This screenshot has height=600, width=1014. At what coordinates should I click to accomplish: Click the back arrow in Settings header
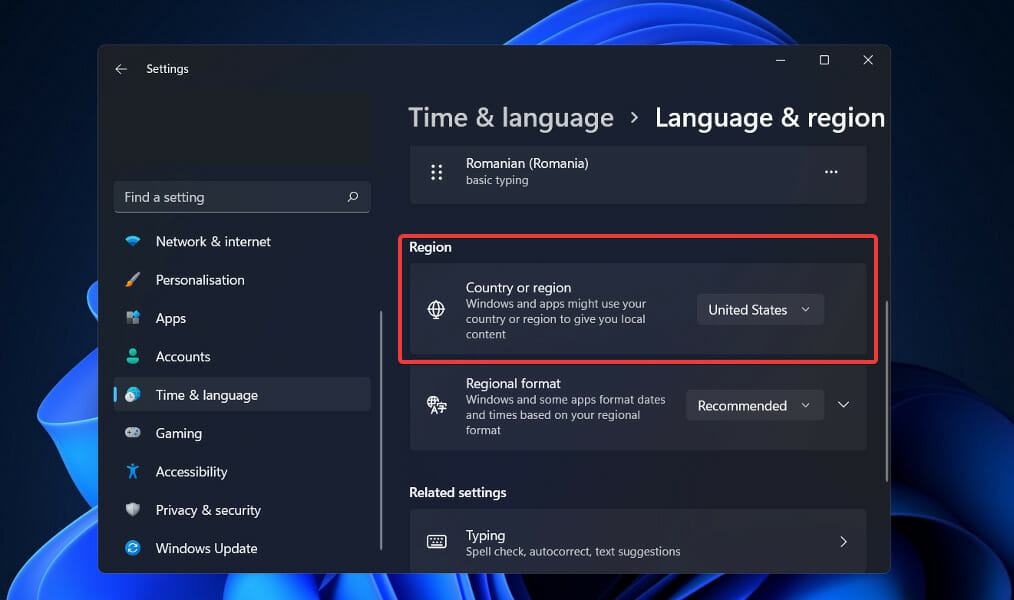(x=121, y=69)
